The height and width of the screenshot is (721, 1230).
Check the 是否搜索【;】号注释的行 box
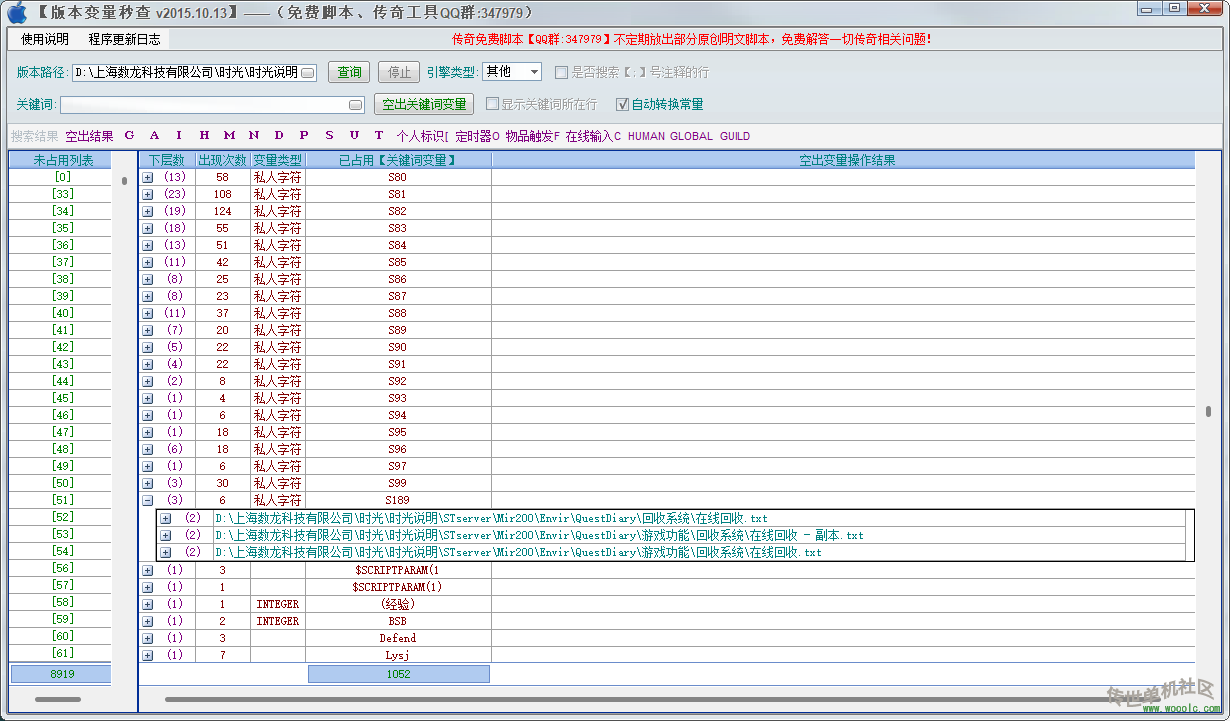562,72
